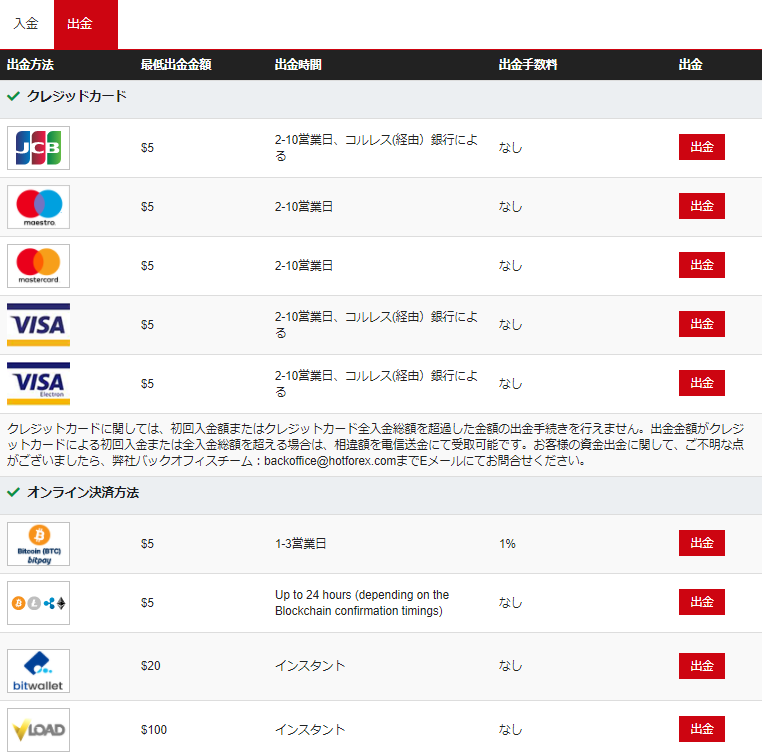Click 出金 button for Maestro row

click(x=702, y=206)
